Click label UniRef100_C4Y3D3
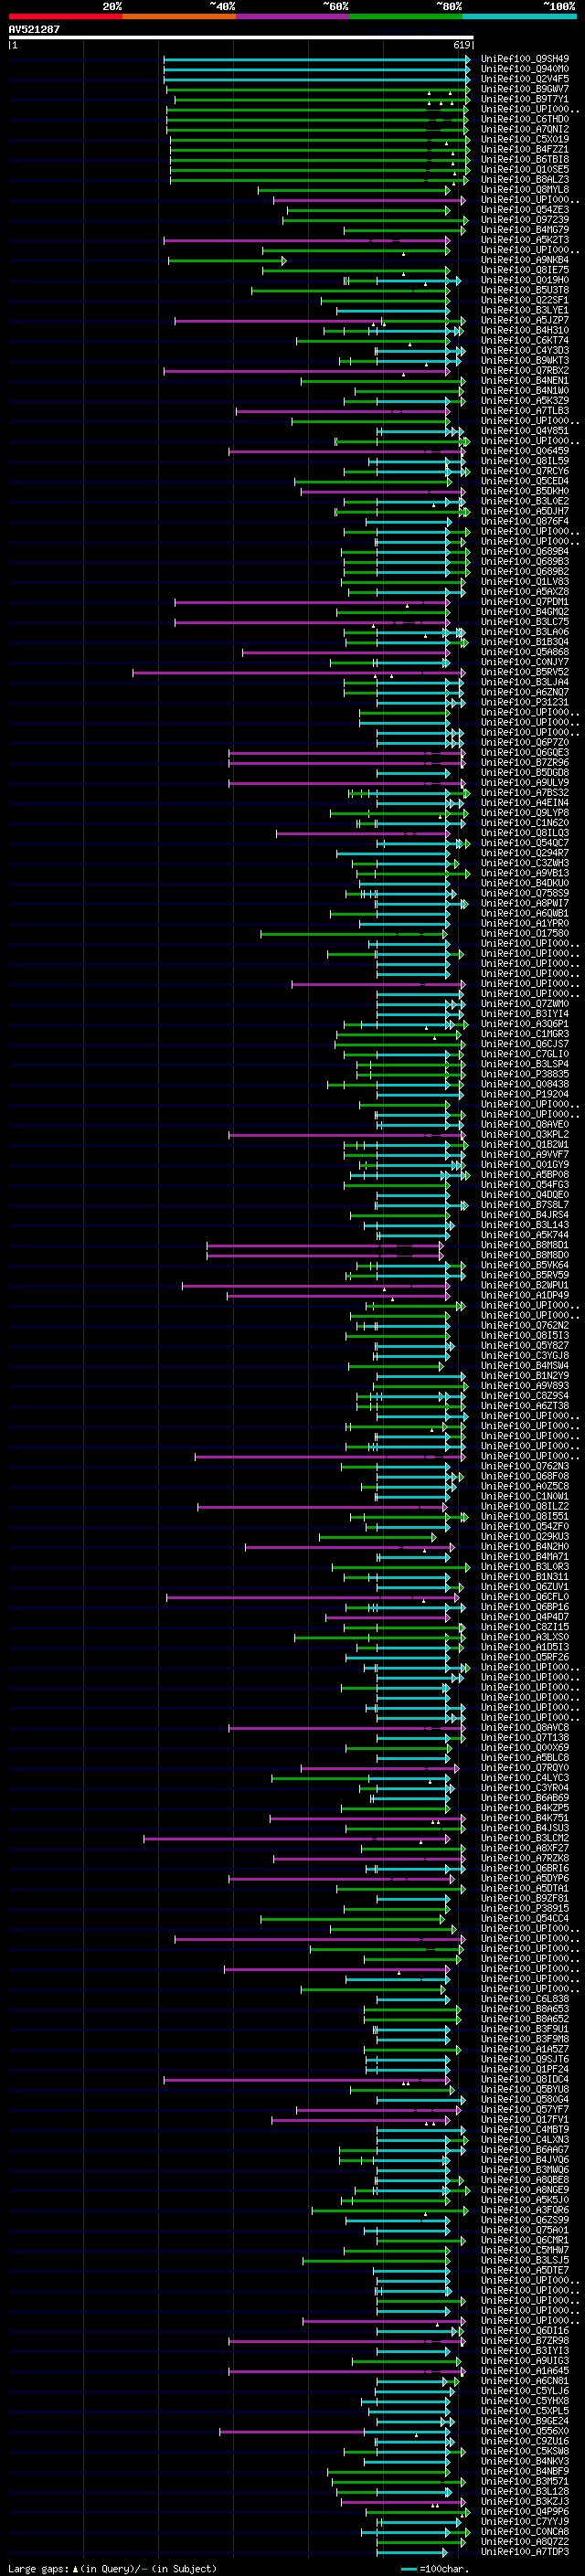Screen dimensions: 585x2576 [525, 350]
